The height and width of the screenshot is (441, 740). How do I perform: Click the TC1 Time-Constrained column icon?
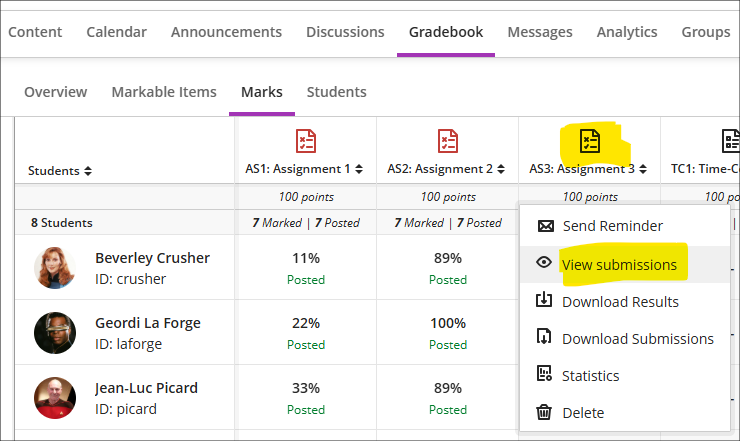click(731, 141)
